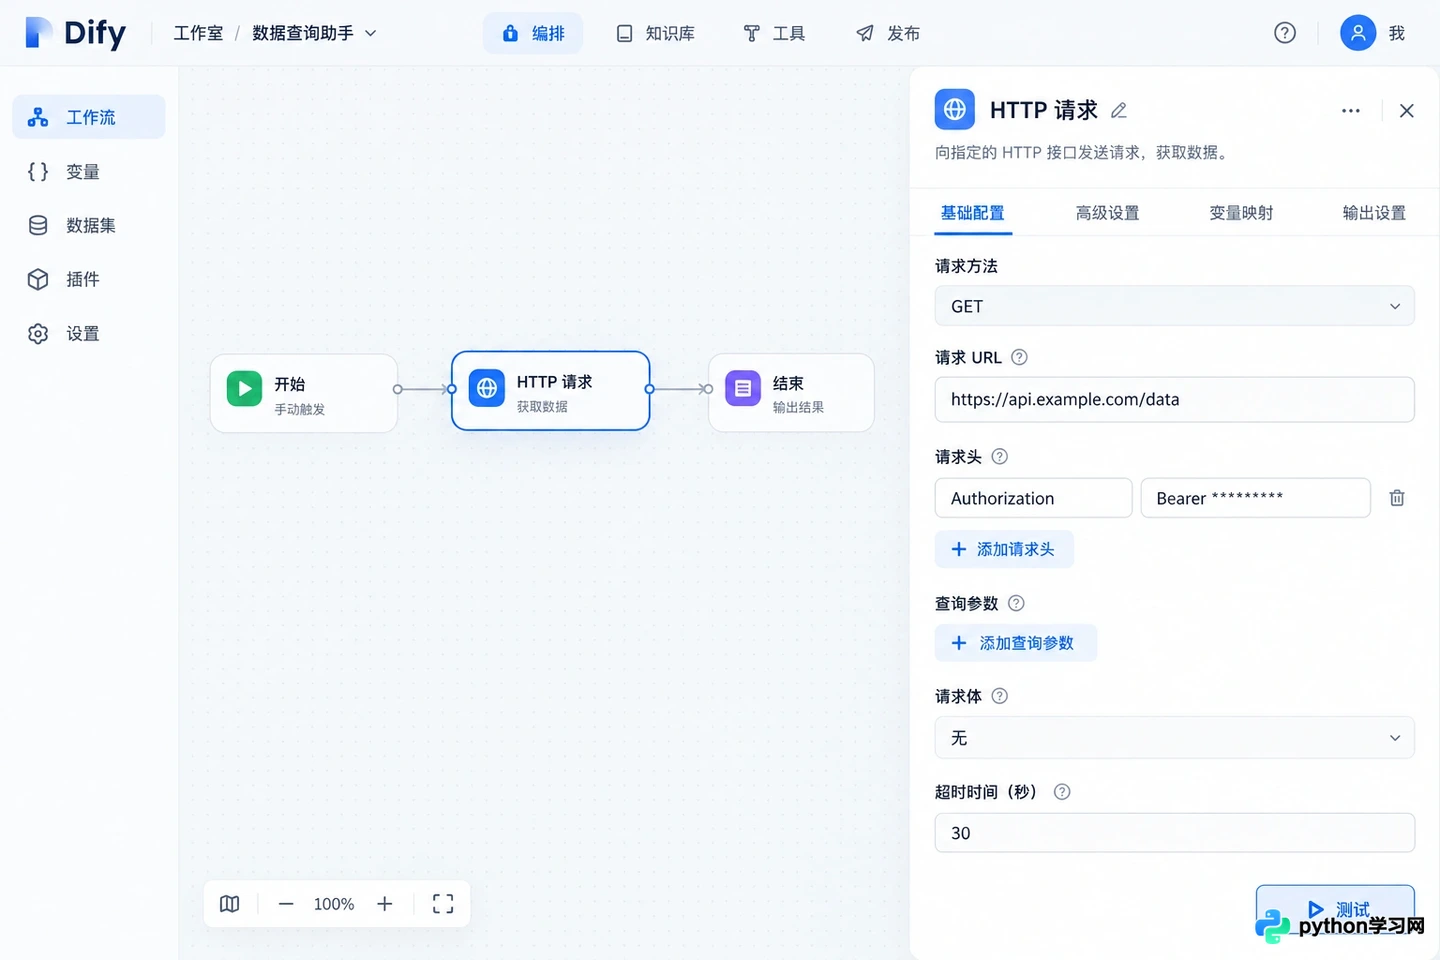Zoom in with the plus icon
This screenshot has width=1440, height=960.
(385, 904)
